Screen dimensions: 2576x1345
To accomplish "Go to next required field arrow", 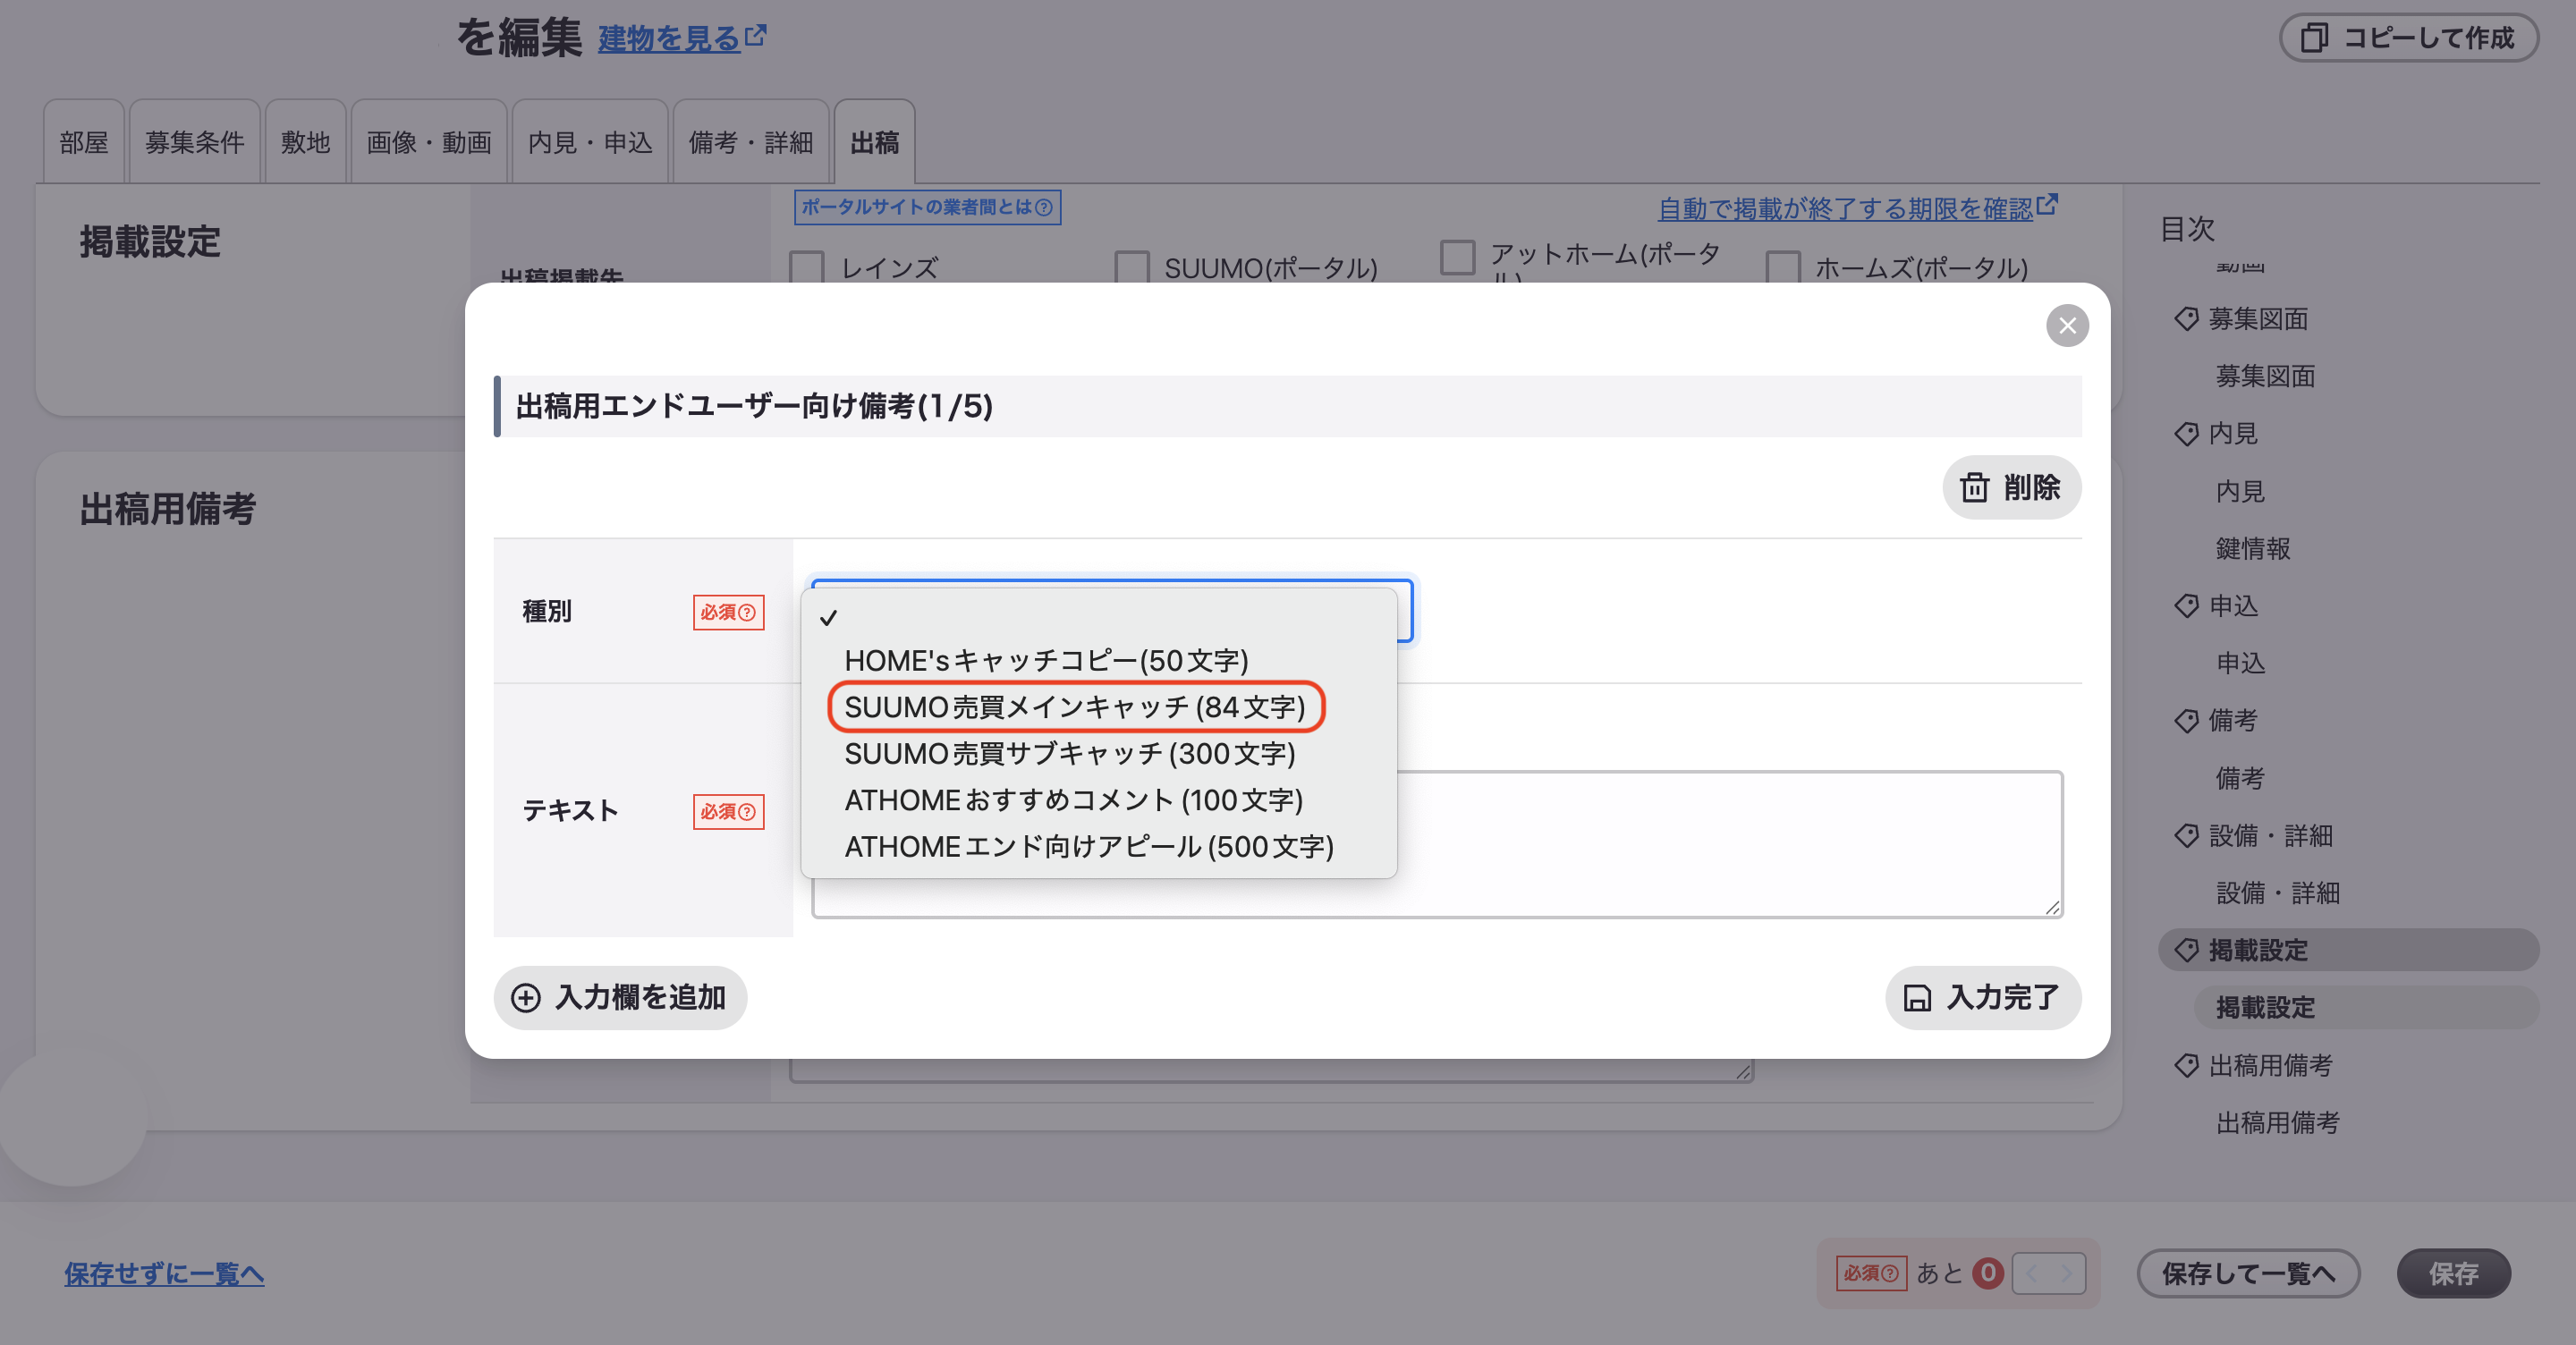I will 2067,1273.
